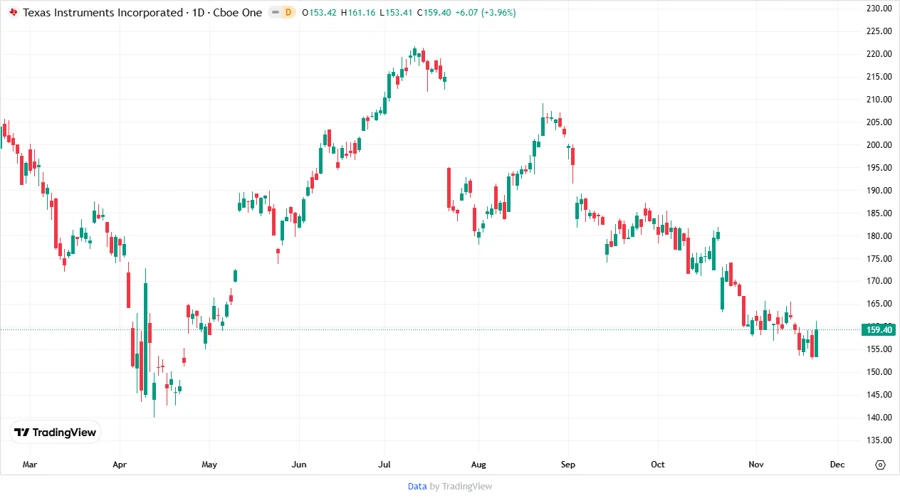The image size is (900, 498).
Task: Click the Texas Instruments logo icon
Action: pyautogui.click(x=13, y=12)
